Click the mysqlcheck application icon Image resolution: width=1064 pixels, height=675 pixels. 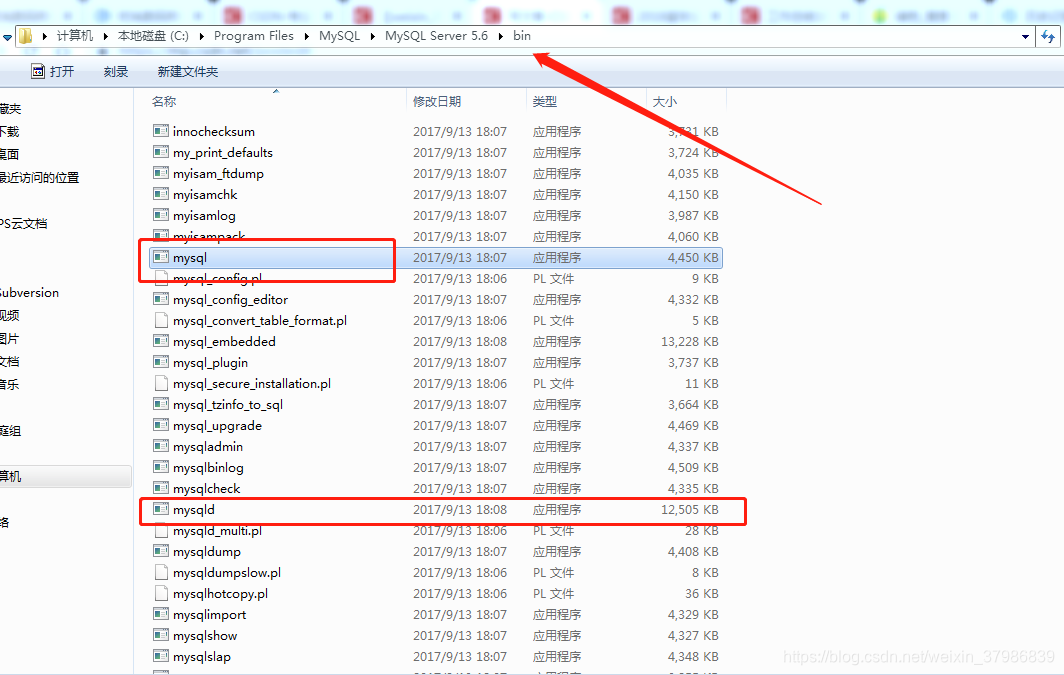(161, 488)
